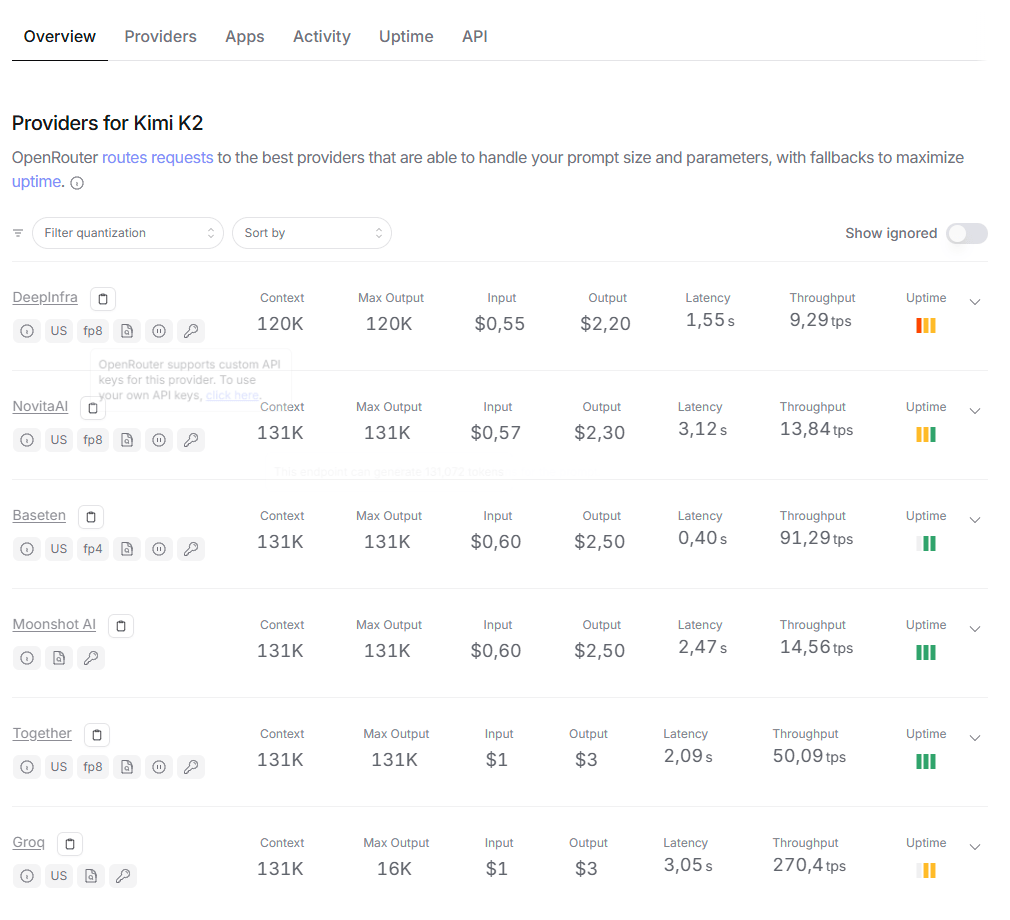Open the document icon in NovitaAI row
Image resolution: width=1010 pixels, height=920 pixels.
click(x=127, y=440)
